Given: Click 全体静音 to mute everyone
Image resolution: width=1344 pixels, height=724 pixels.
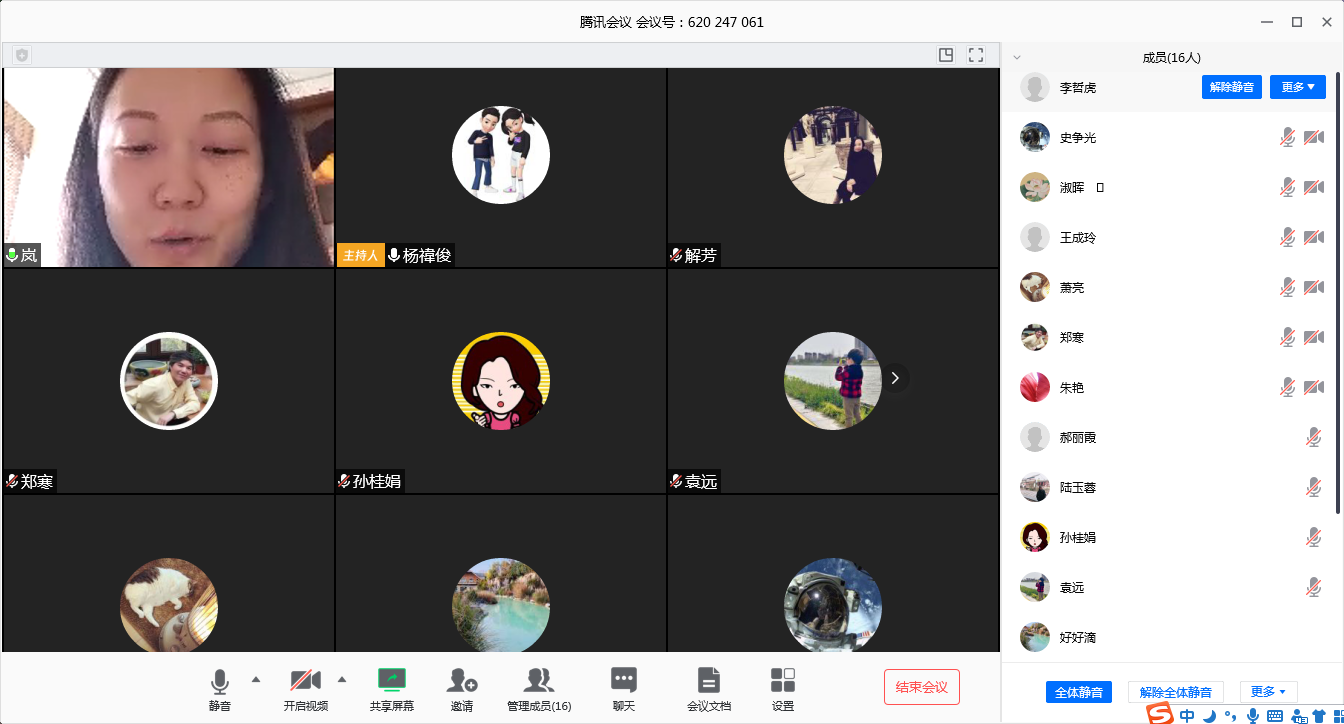Looking at the screenshot, I should point(1079,692).
